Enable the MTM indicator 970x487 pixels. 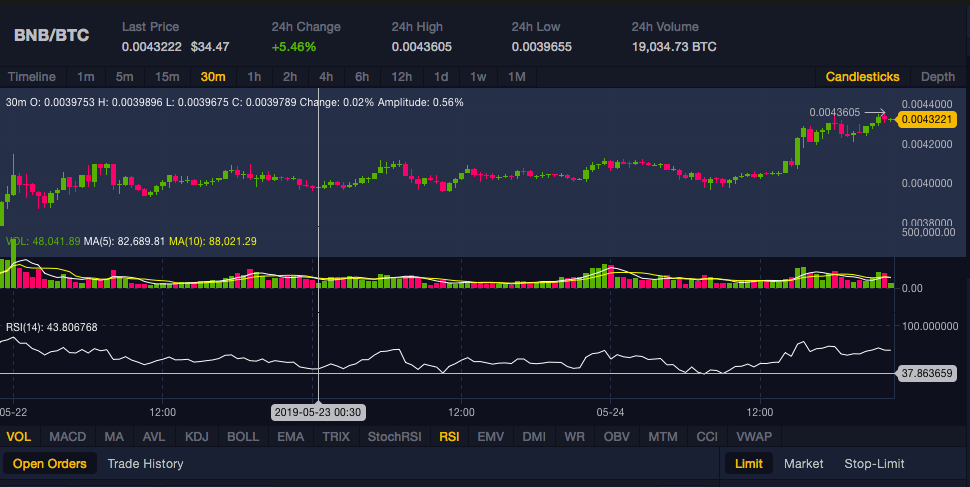point(663,436)
